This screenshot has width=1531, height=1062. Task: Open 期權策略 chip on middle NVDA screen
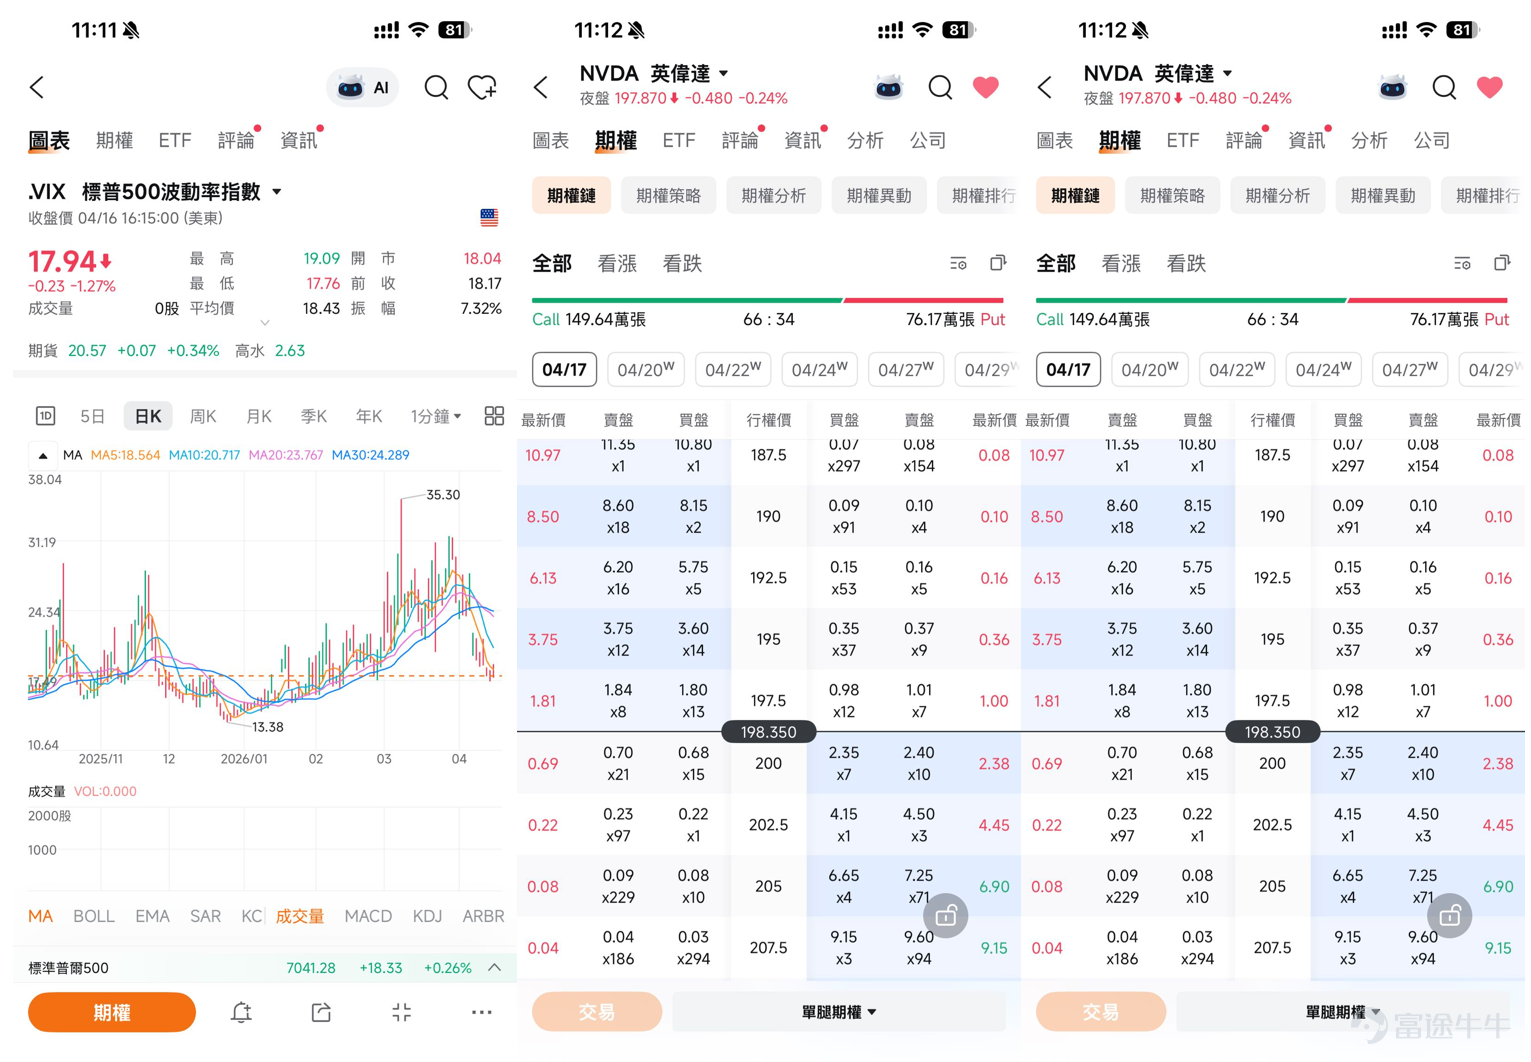click(x=668, y=196)
